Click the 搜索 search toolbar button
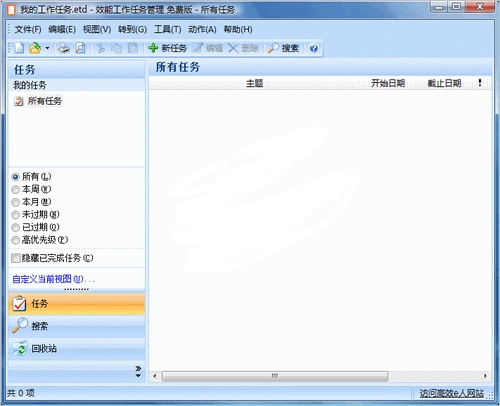The image size is (500, 406). 283,48
